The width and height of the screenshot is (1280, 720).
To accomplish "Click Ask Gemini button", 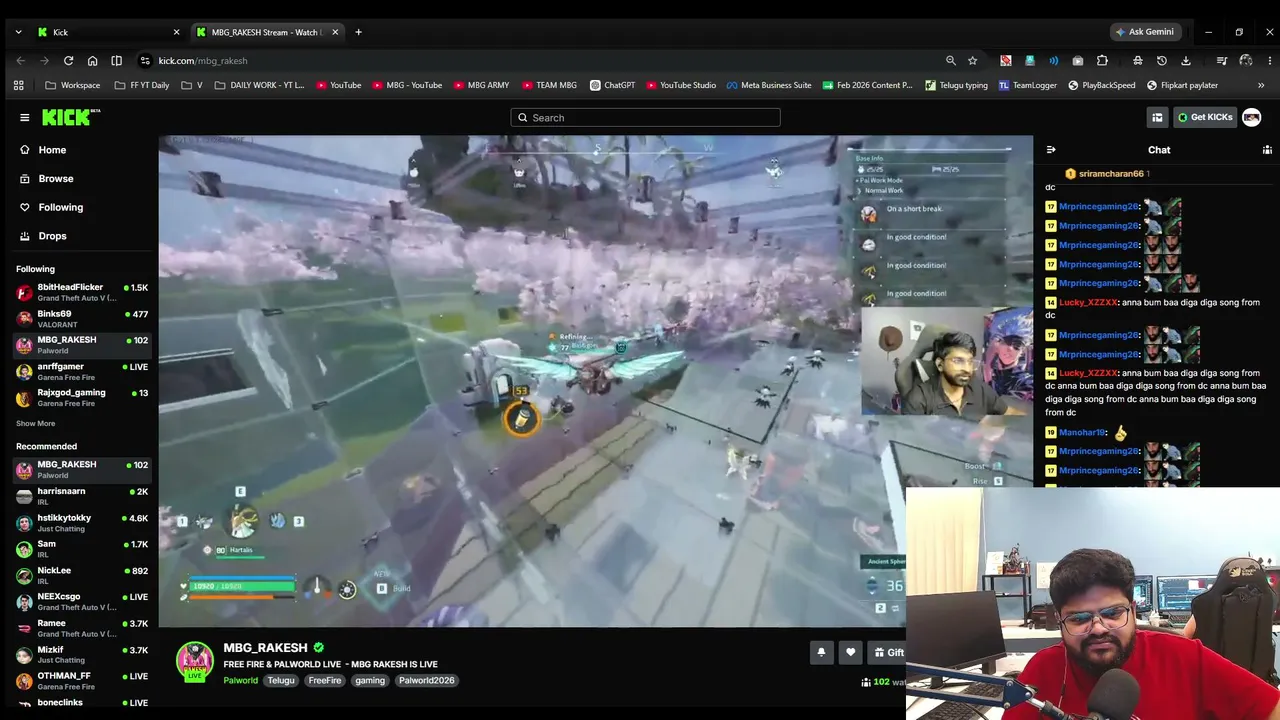I will [1146, 32].
